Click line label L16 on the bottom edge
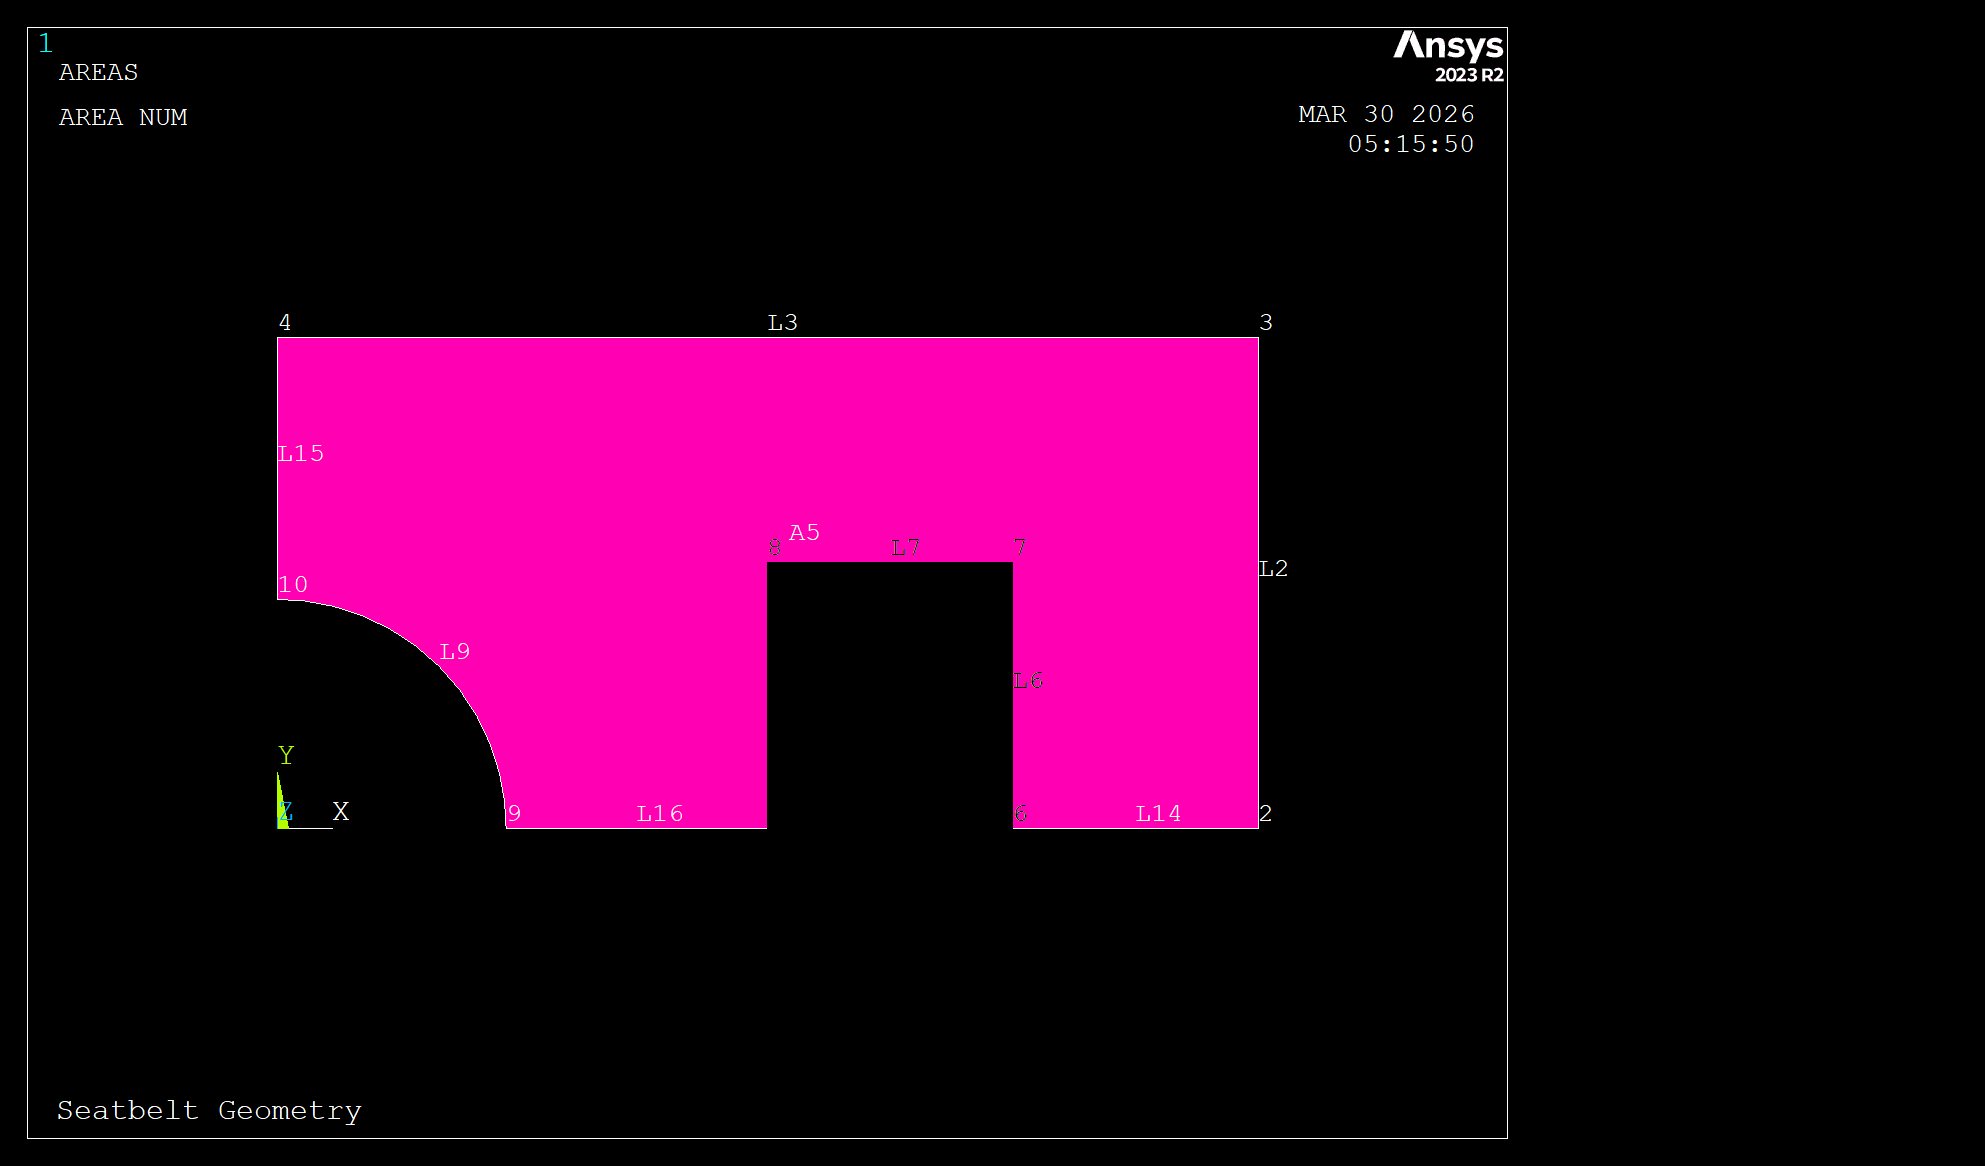The width and height of the screenshot is (1985, 1166). (x=660, y=813)
